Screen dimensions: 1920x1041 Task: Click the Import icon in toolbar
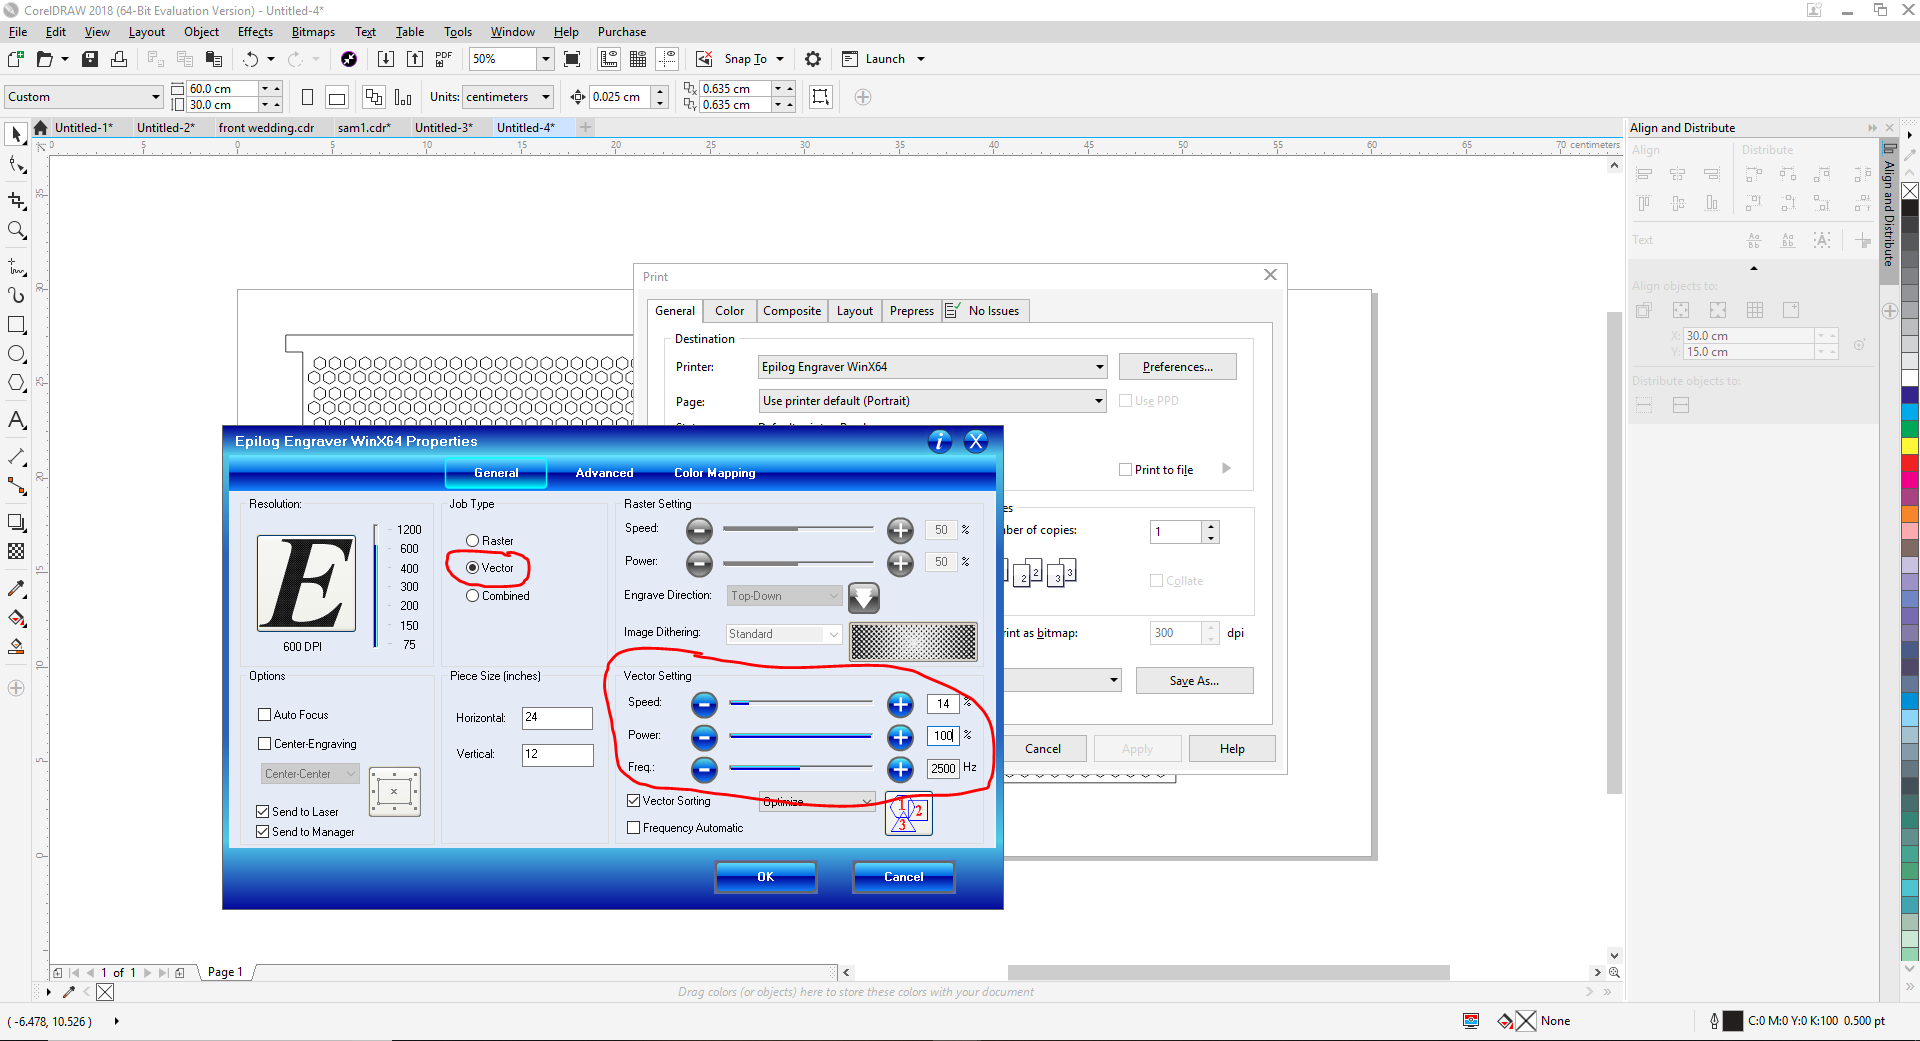click(385, 59)
